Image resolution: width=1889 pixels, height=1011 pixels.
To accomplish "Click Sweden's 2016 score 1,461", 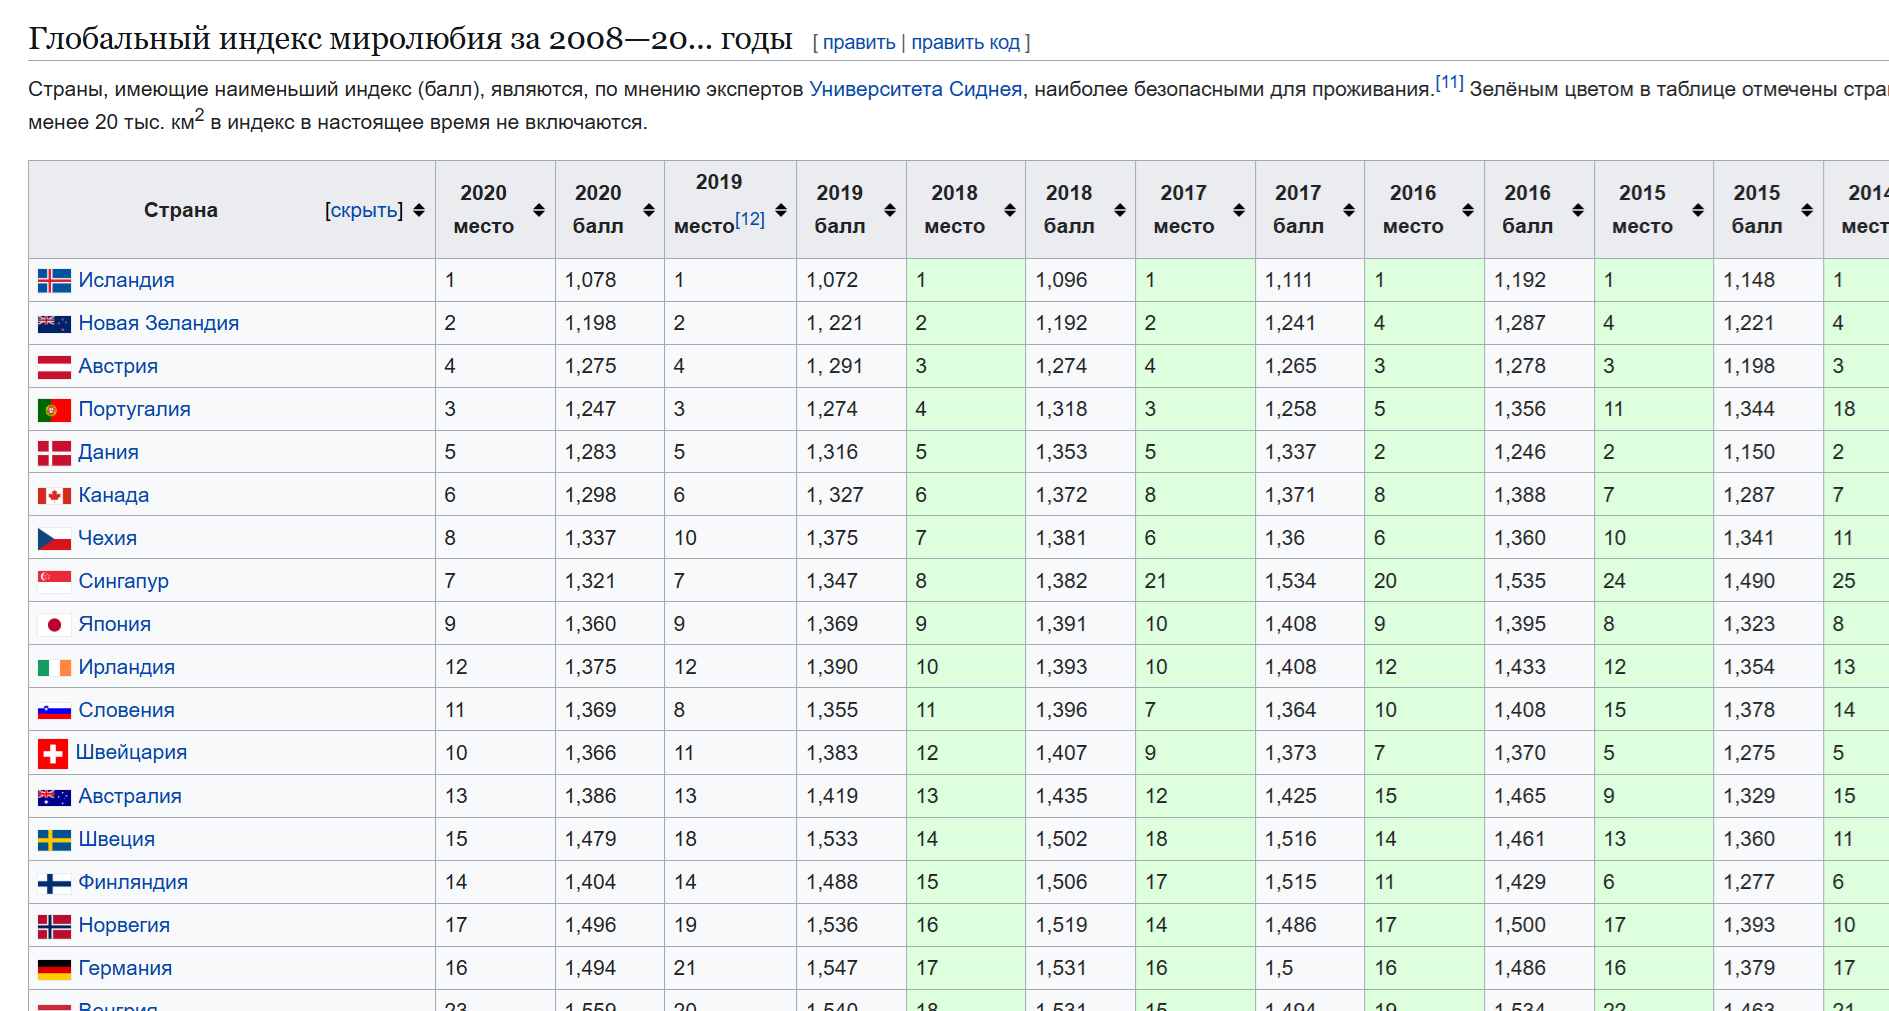I will 1520,839.
